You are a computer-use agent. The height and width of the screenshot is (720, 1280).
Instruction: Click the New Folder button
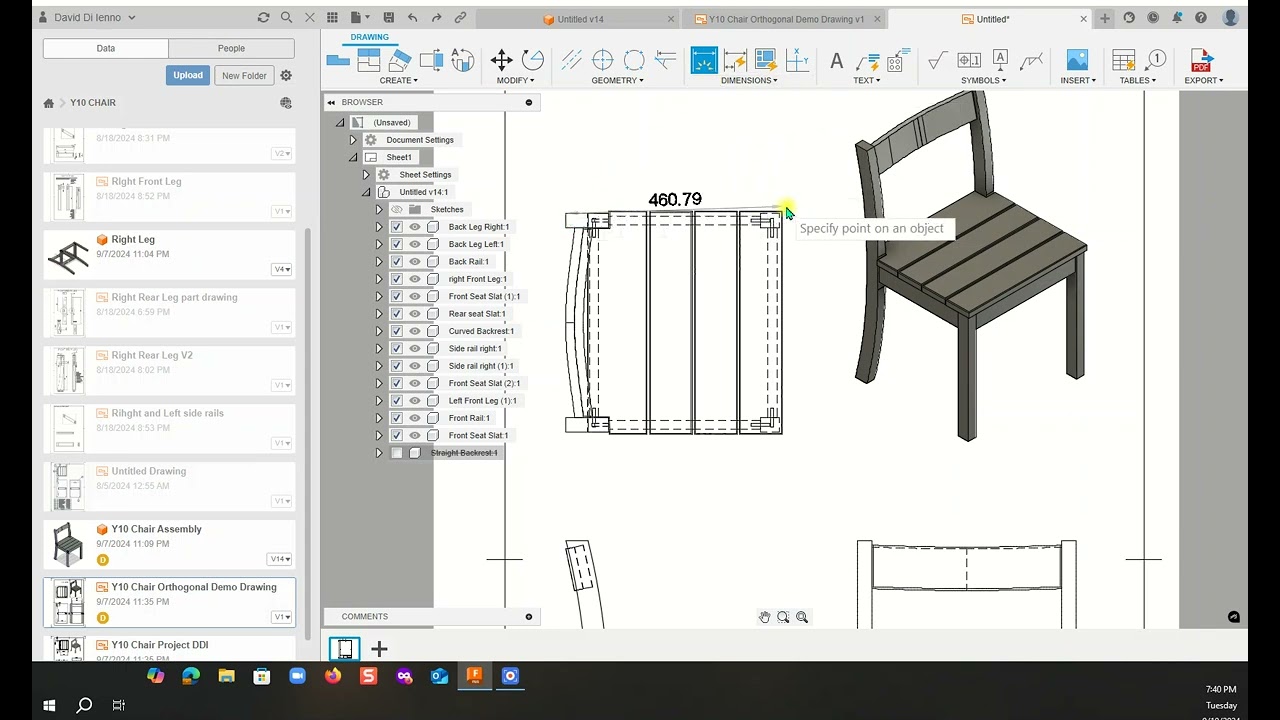point(244,75)
